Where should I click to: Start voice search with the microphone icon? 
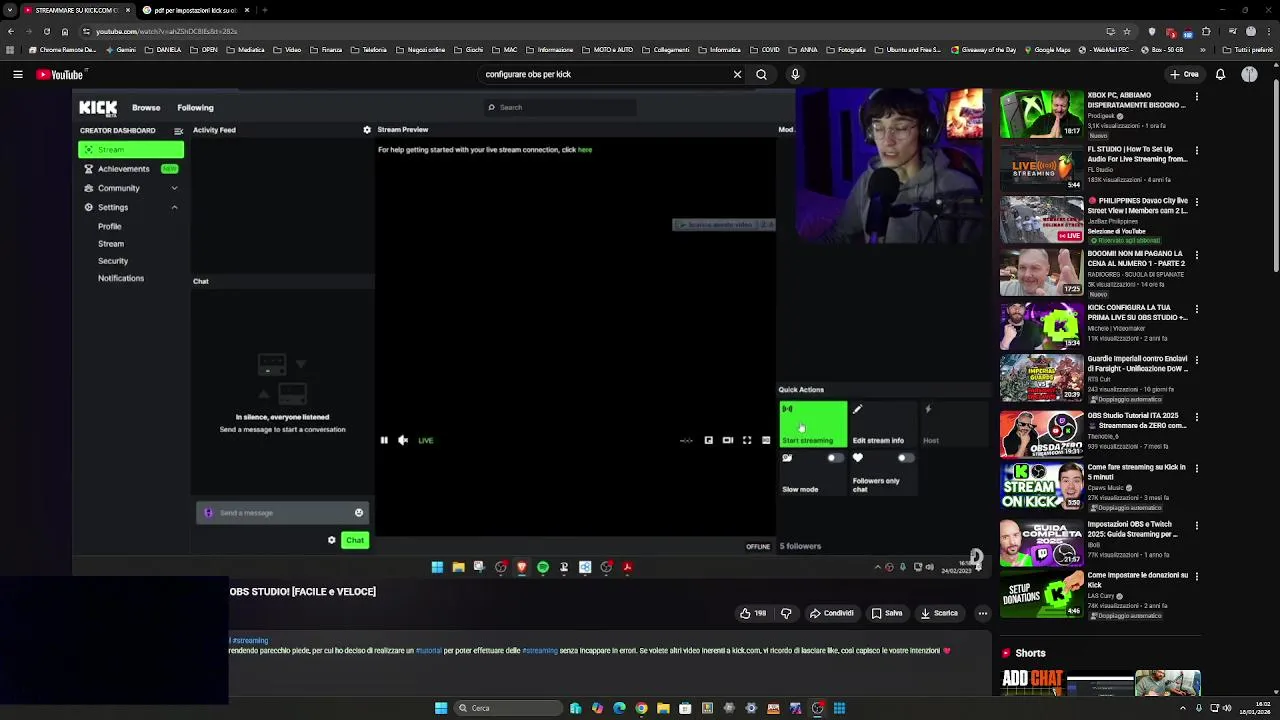tap(795, 74)
